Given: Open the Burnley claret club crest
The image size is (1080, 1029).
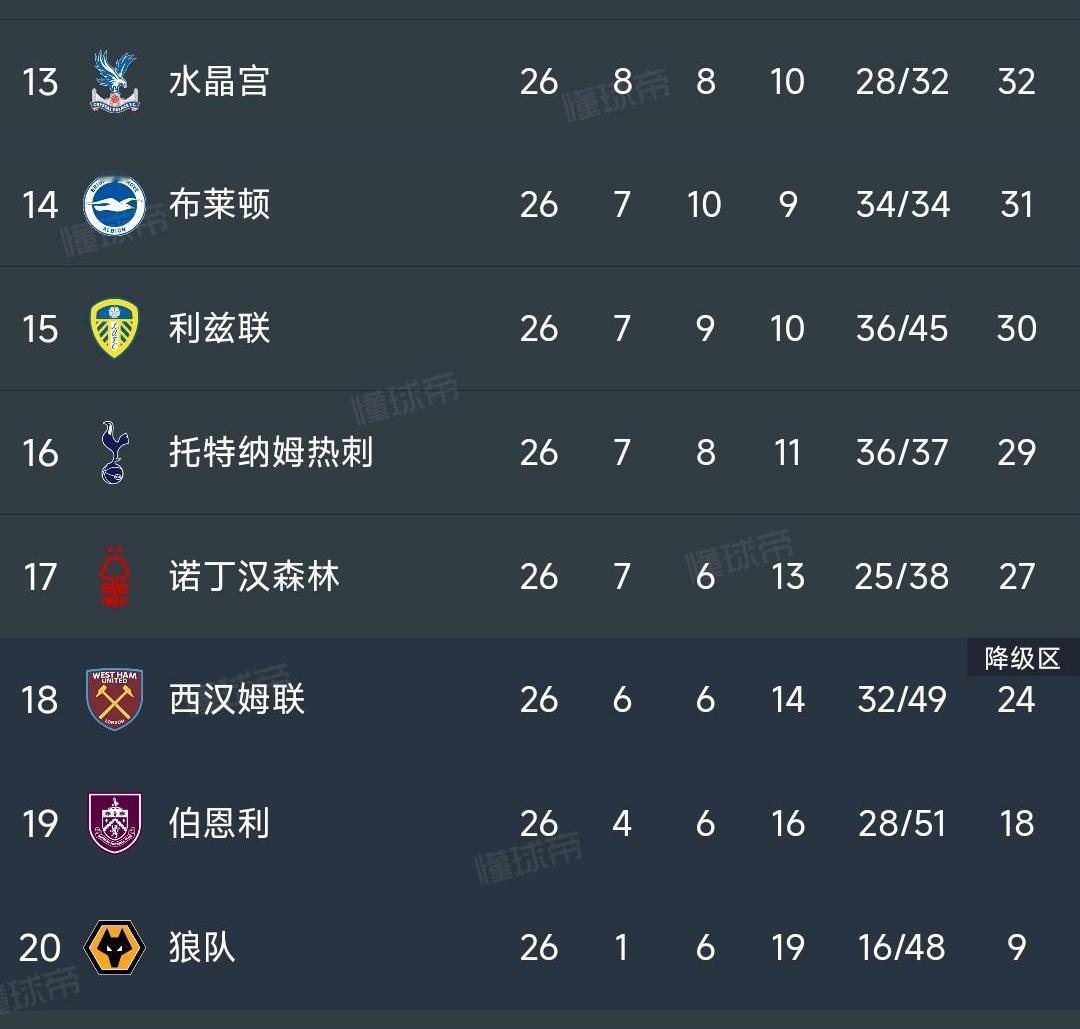Looking at the screenshot, I should point(114,824).
